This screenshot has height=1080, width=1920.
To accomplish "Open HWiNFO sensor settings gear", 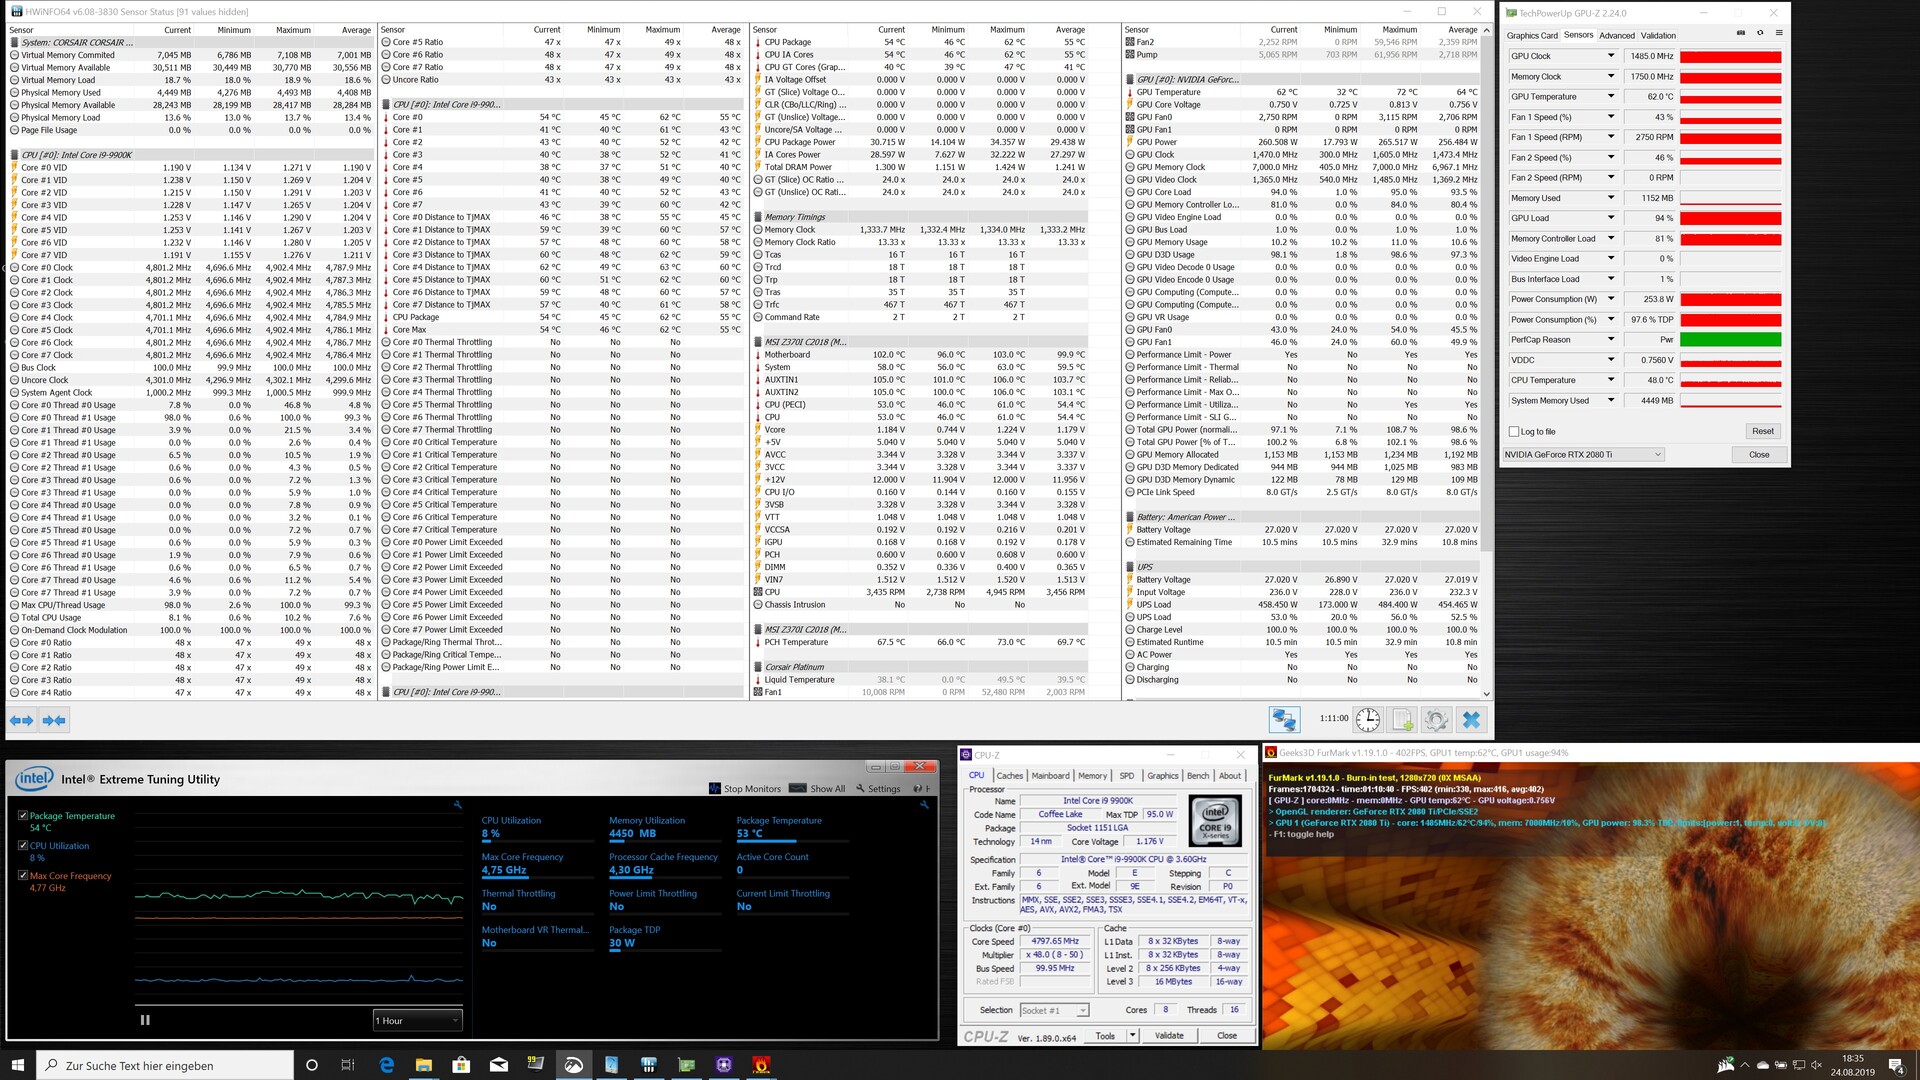I will pyautogui.click(x=1437, y=719).
